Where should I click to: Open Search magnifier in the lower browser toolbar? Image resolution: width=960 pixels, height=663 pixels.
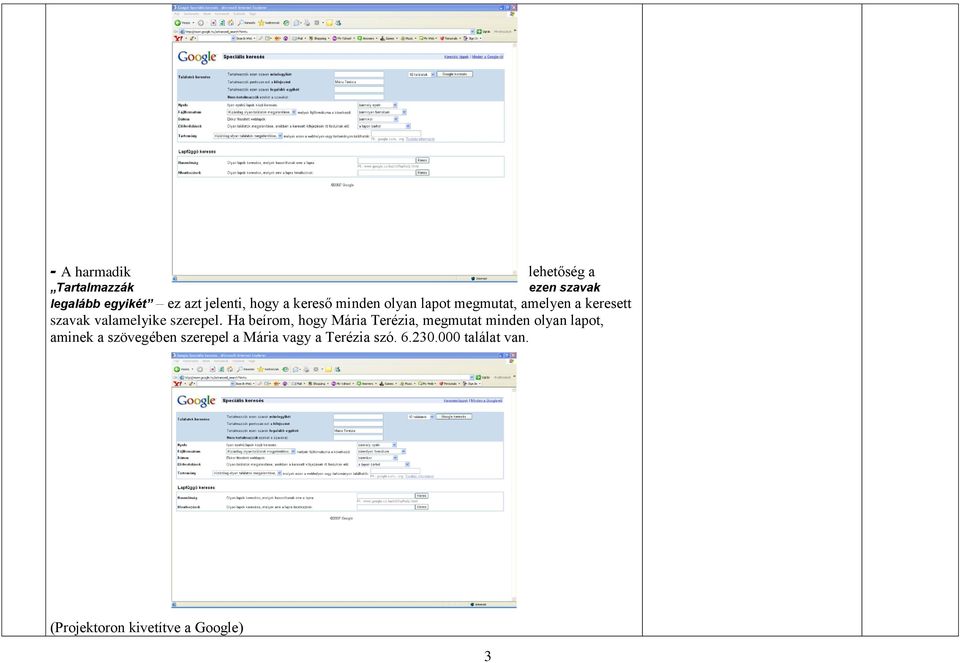click(x=241, y=369)
